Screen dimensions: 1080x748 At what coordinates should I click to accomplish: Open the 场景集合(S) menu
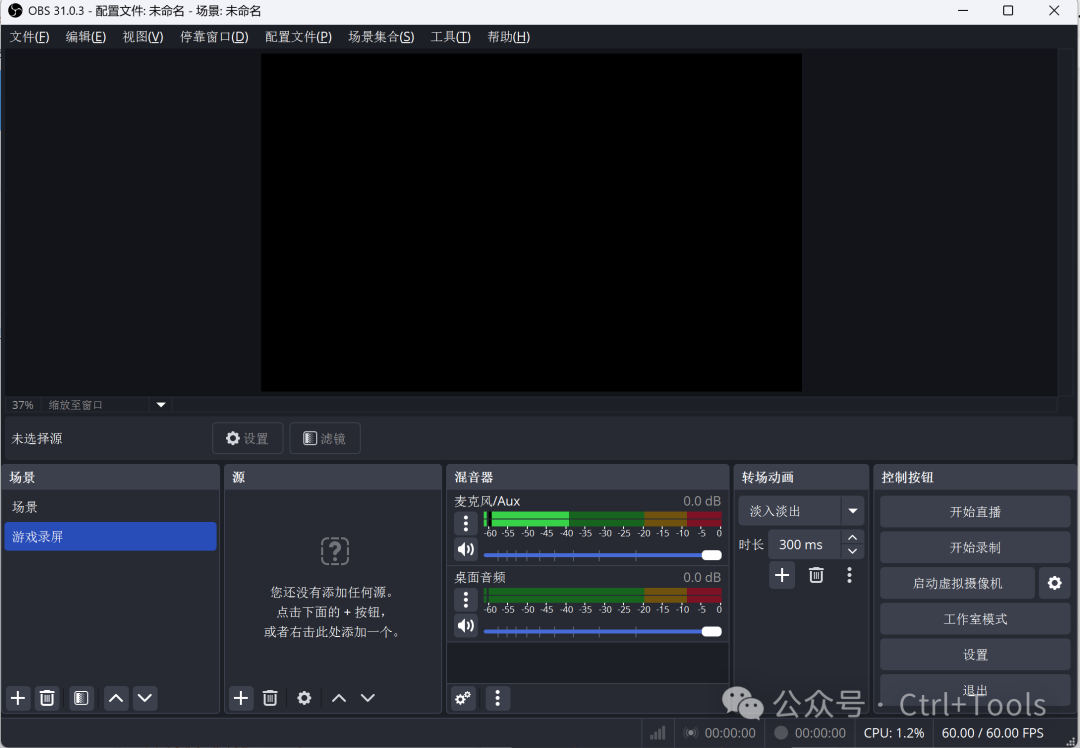tap(381, 37)
